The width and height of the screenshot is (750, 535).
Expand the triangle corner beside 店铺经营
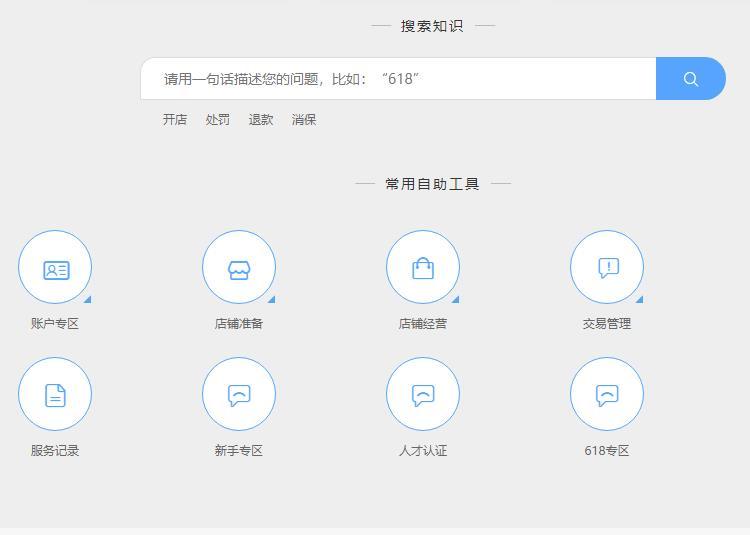tap(456, 300)
